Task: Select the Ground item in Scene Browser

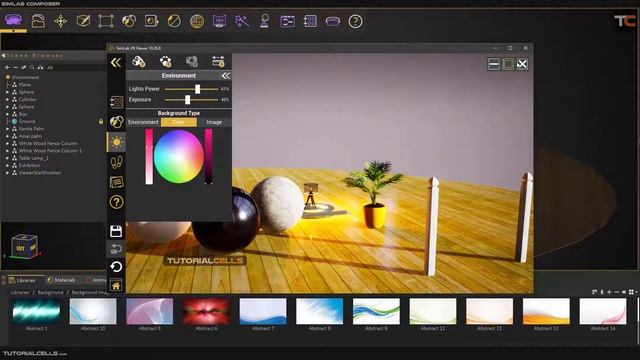Action: click(x=27, y=121)
